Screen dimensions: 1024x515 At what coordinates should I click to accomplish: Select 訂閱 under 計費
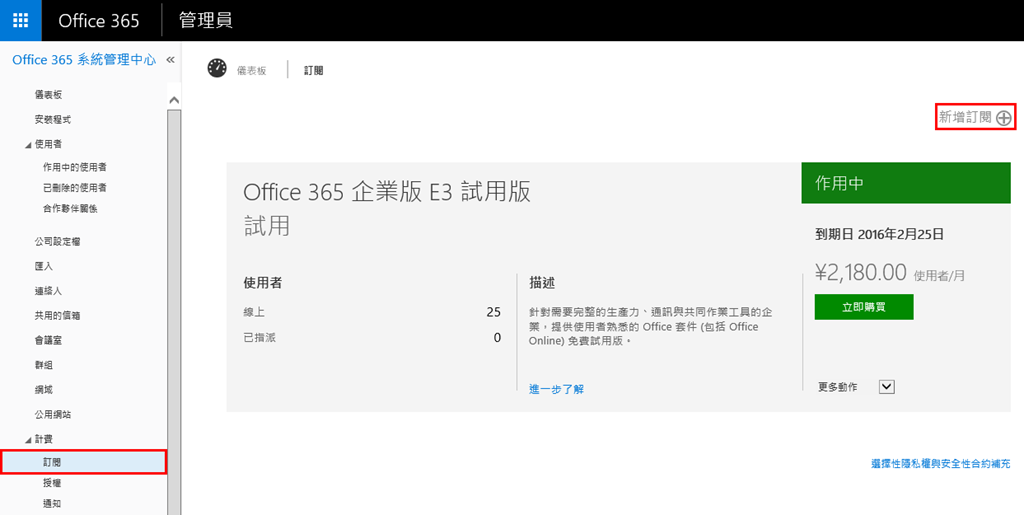pyautogui.click(x=83, y=462)
